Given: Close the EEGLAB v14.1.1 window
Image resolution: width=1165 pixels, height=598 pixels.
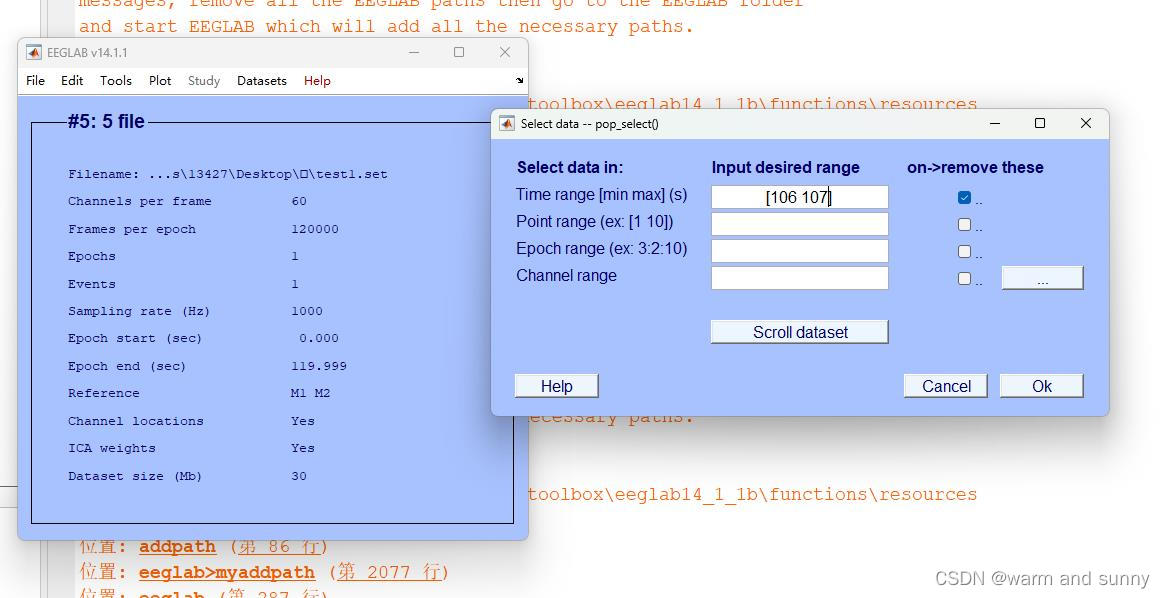Looking at the screenshot, I should tap(505, 52).
